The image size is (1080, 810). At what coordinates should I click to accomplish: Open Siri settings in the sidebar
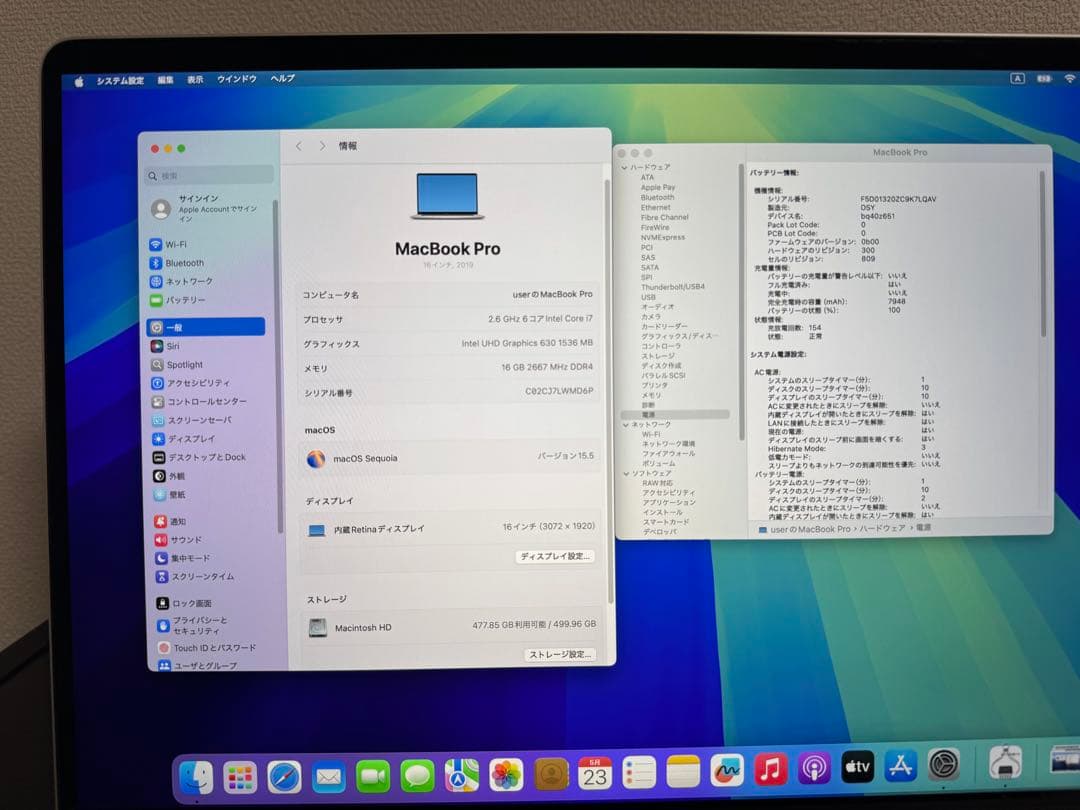point(165,346)
